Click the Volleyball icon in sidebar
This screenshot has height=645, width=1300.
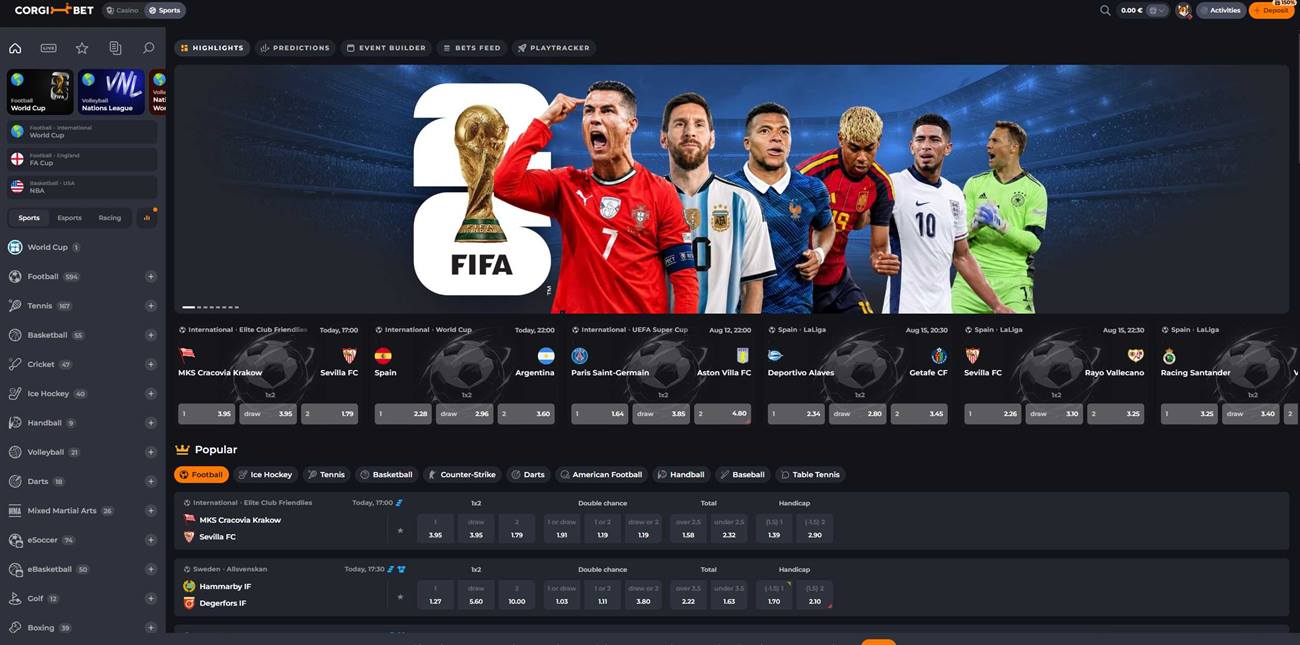point(15,452)
